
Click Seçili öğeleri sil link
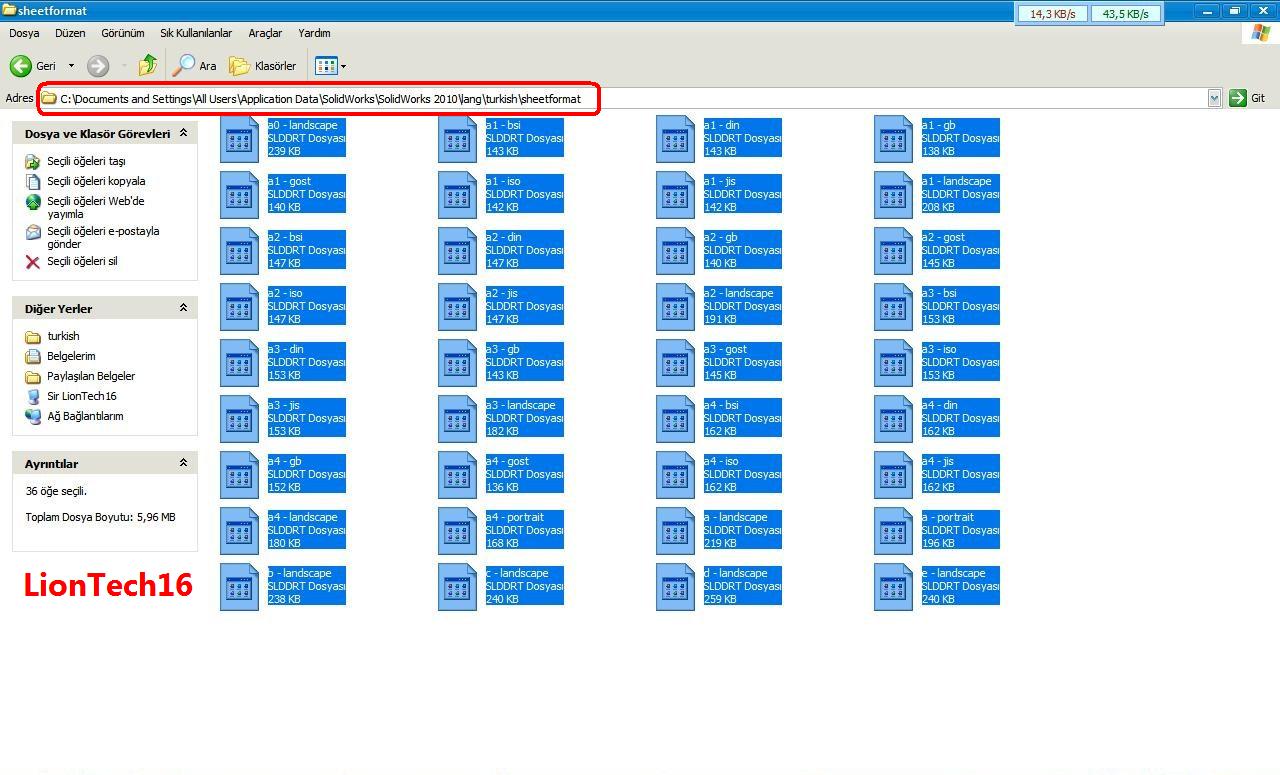point(82,261)
